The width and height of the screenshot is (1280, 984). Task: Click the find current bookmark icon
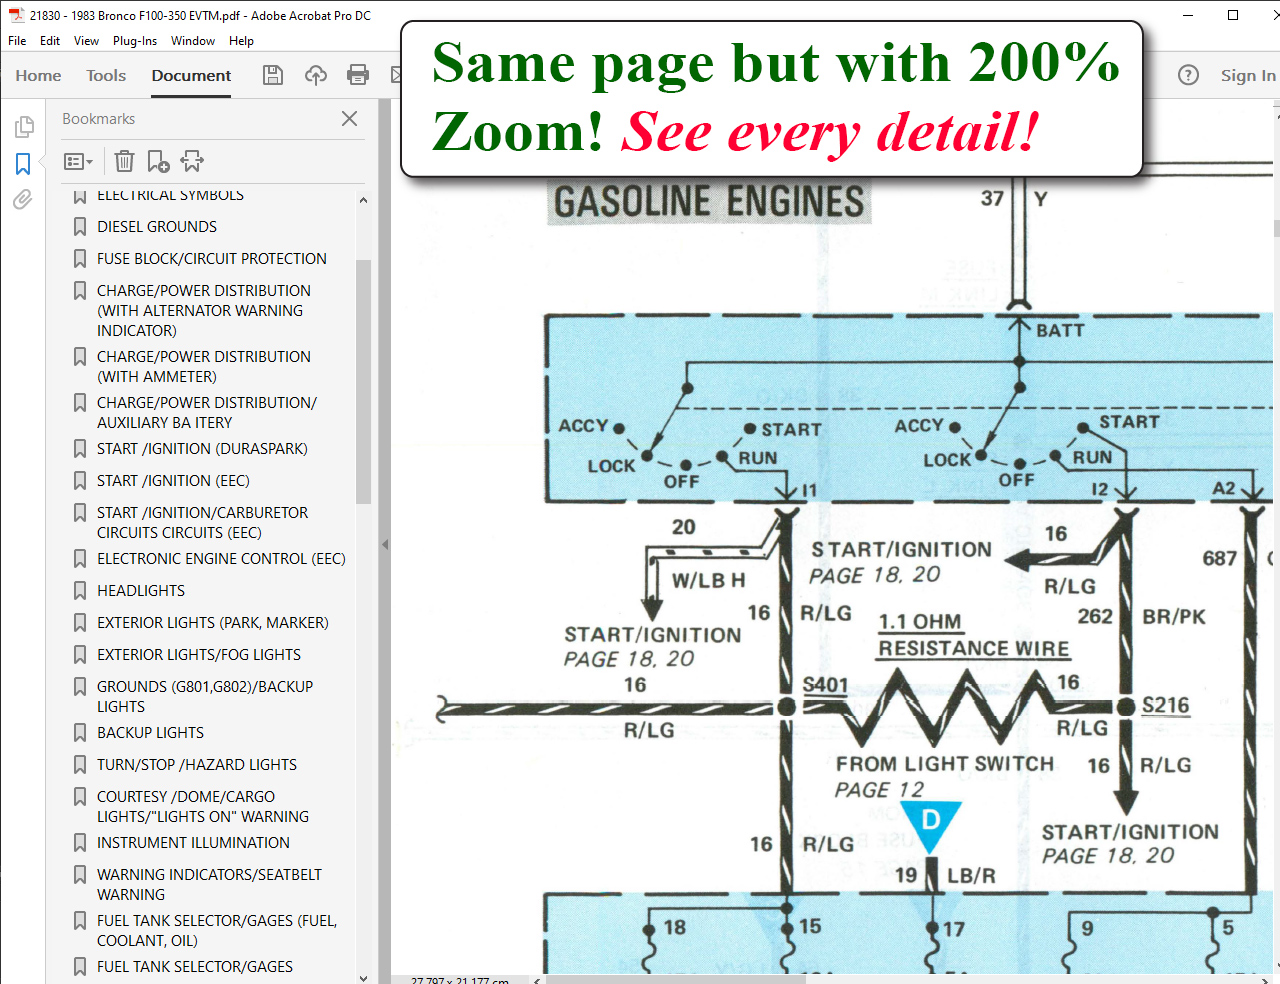coord(192,161)
